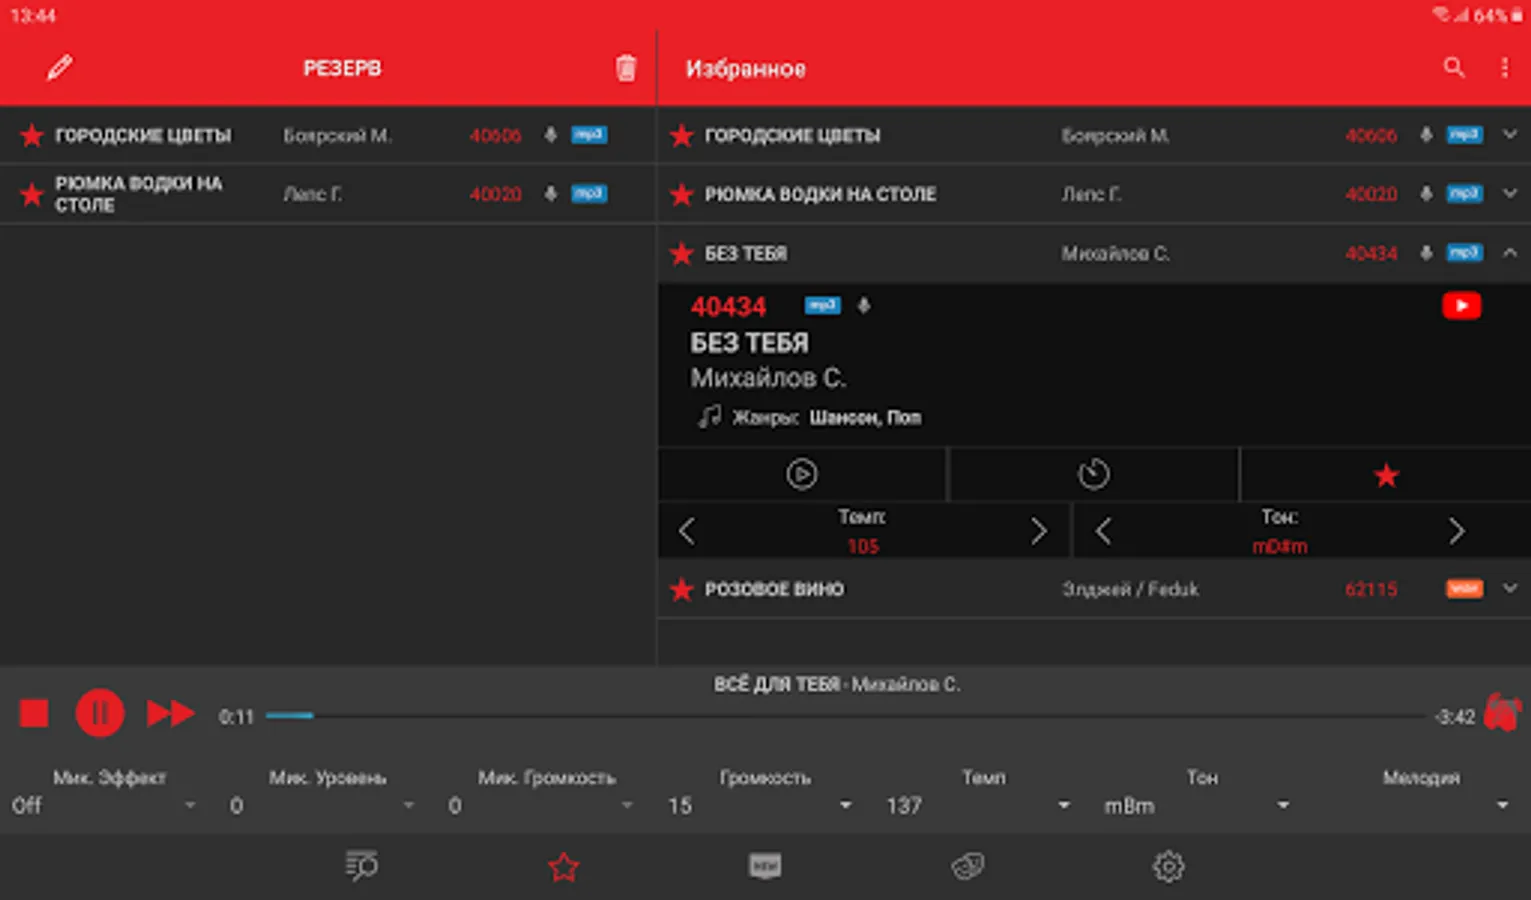The image size is (1531, 900).
Task: Select Городские цветы title in the Резерв list
Action: [143, 135]
